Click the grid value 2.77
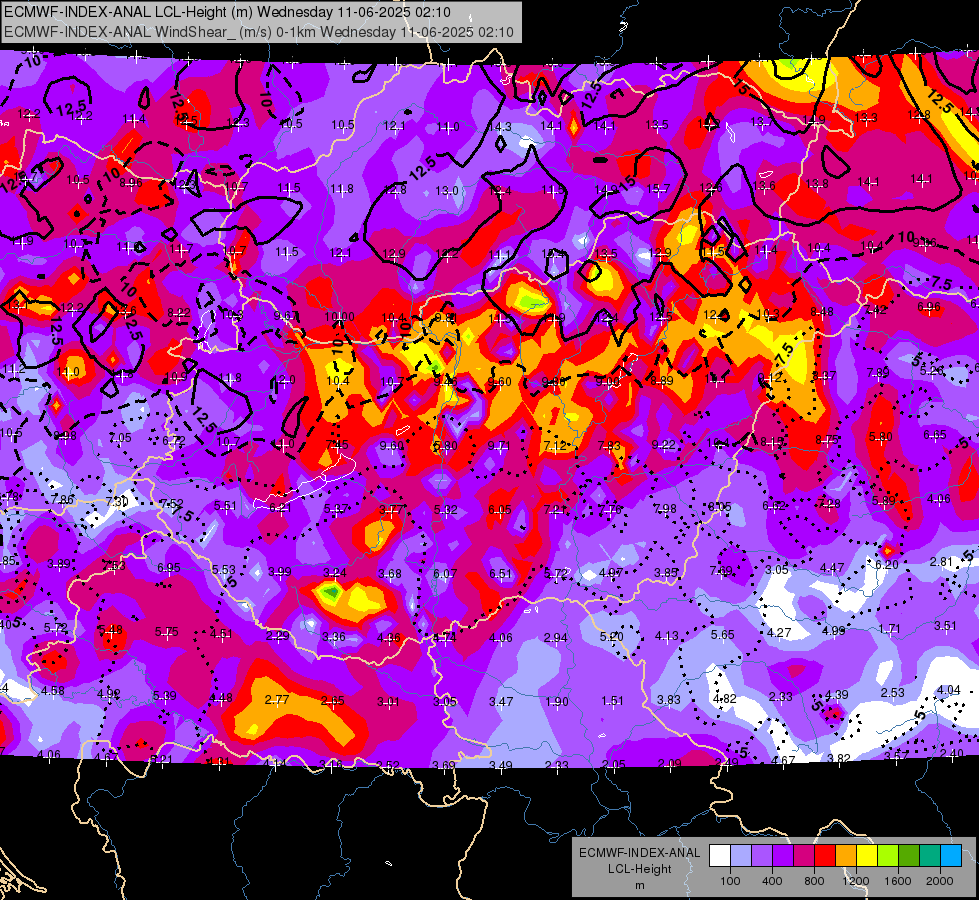The image size is (979, 900). 277,700
